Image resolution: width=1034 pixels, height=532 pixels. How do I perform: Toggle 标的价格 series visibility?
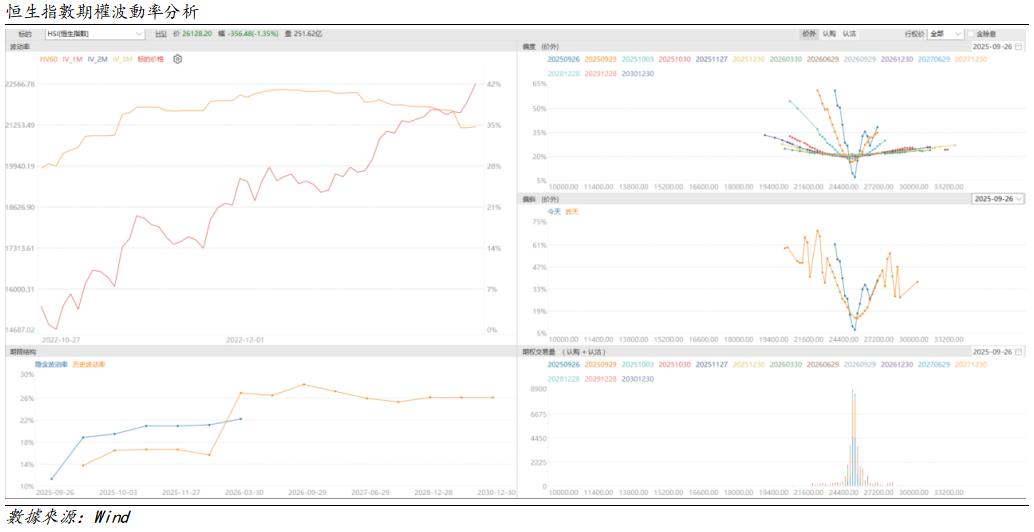coord(149,60)
